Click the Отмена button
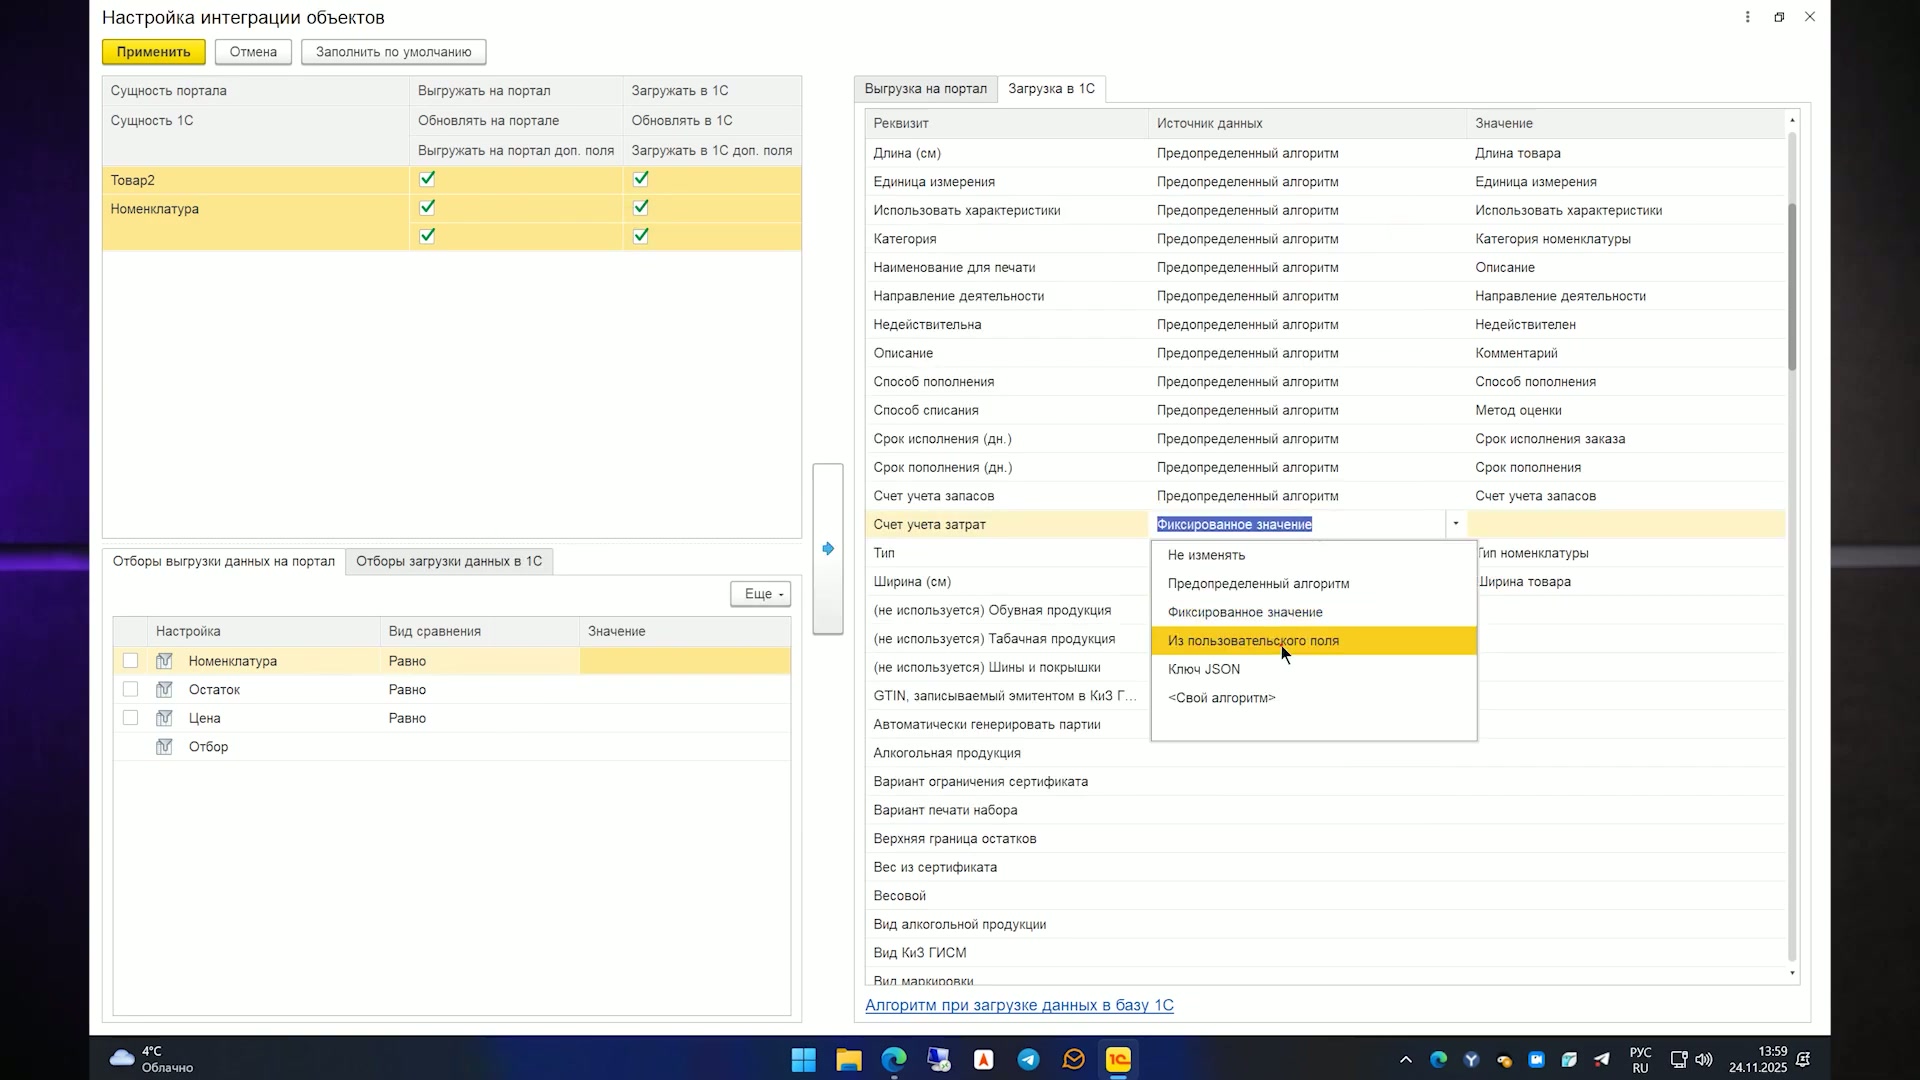The width and height of the screenshot is (1920, 1080). pyautogui.click(x=253, y=52)
